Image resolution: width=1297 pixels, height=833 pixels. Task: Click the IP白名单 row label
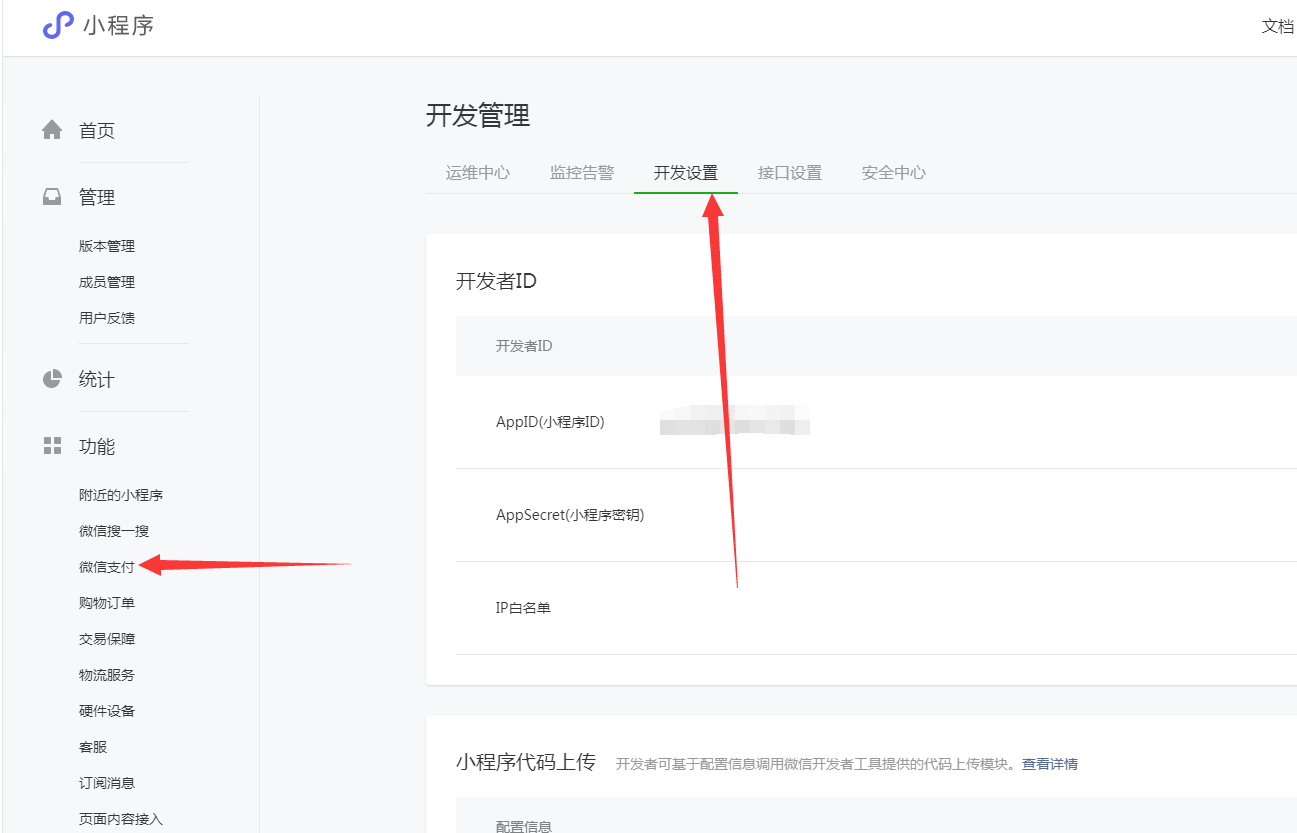click(x=523, y=608)
